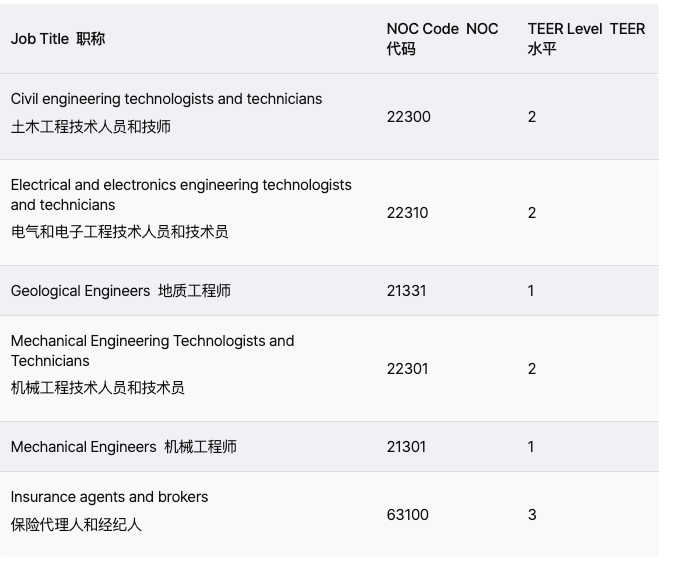Select Electrical and electronics engineering technologists title

point(181,195)
